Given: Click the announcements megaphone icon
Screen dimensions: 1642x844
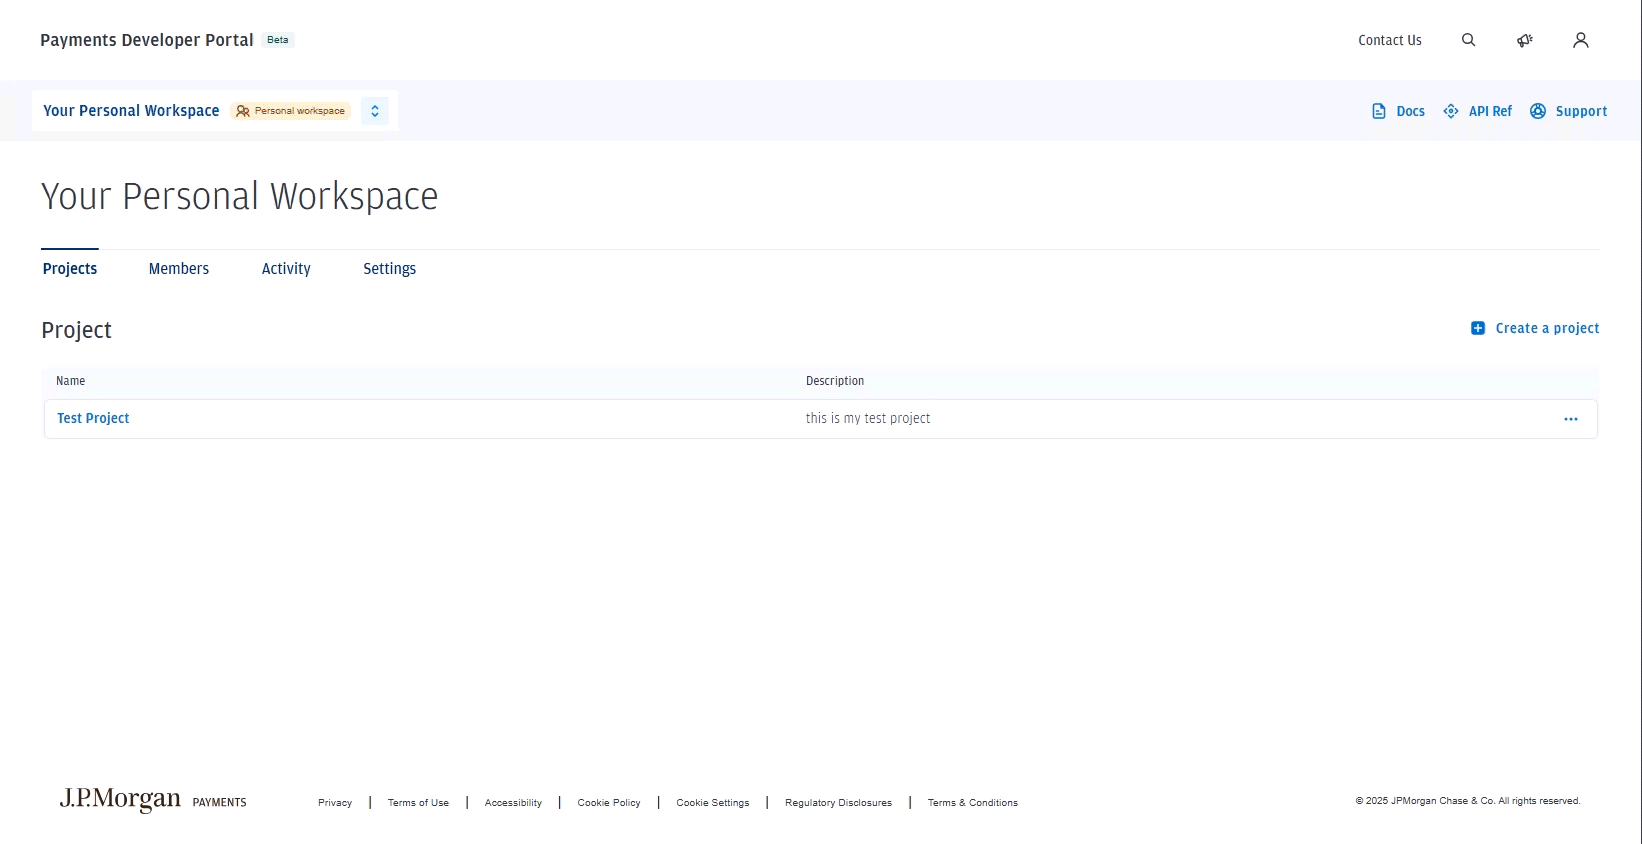Looking at the screenshot, I should 1524,40.
